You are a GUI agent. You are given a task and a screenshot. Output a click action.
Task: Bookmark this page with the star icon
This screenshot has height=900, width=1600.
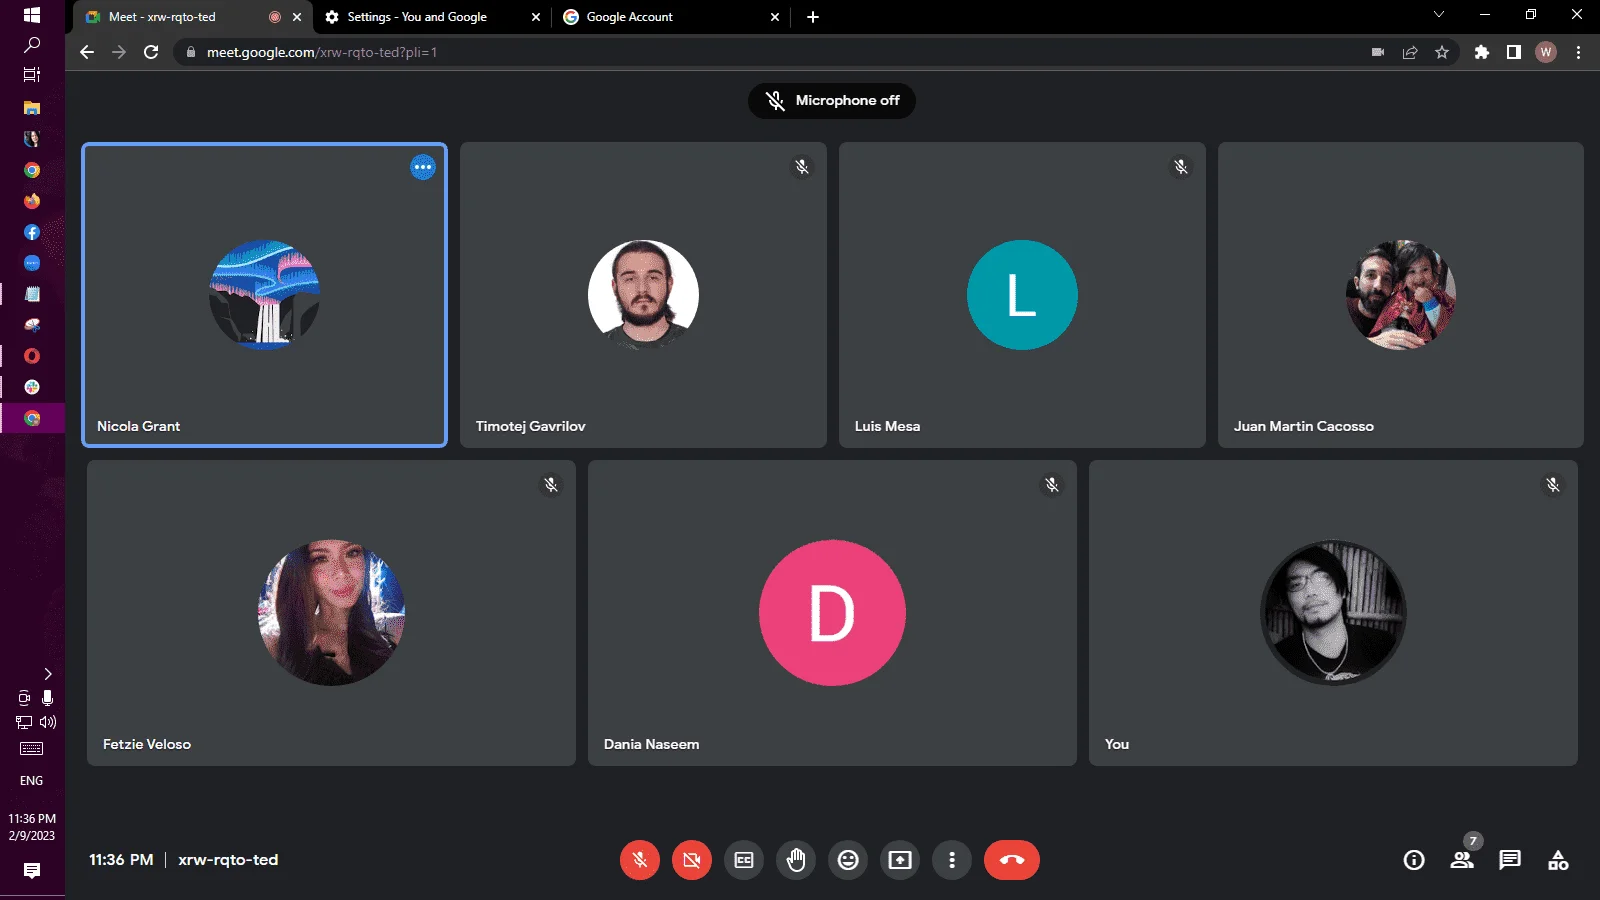point(1442,52)
